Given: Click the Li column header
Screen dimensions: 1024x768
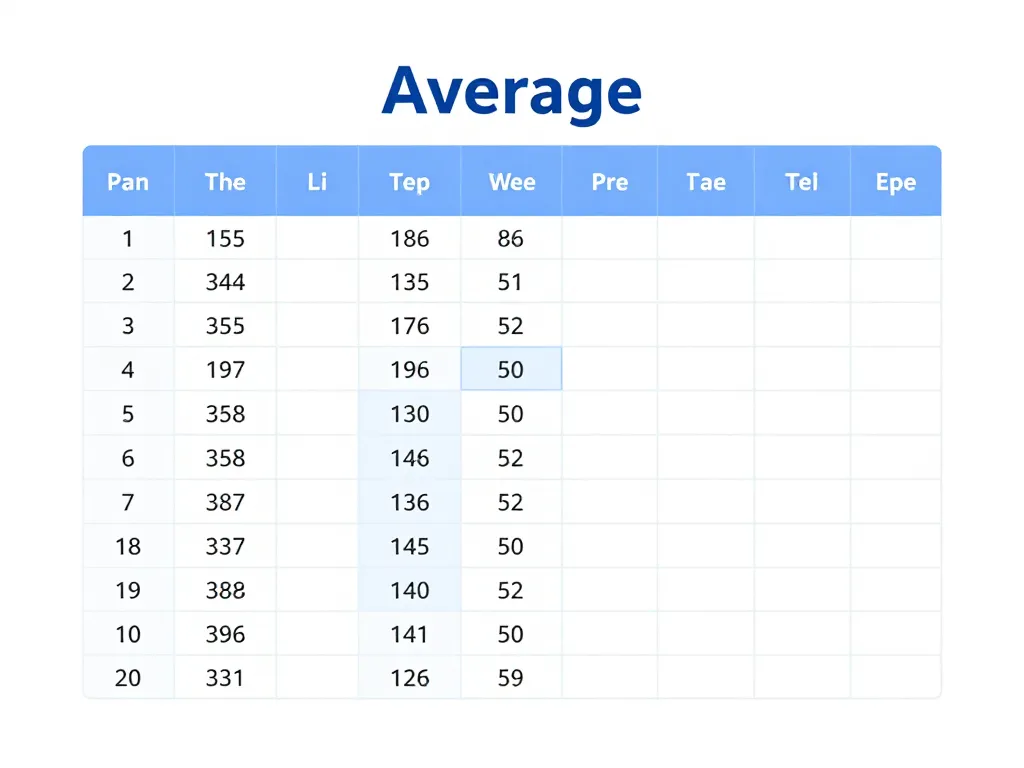Looking at the screenshot, I should point(317,182).
